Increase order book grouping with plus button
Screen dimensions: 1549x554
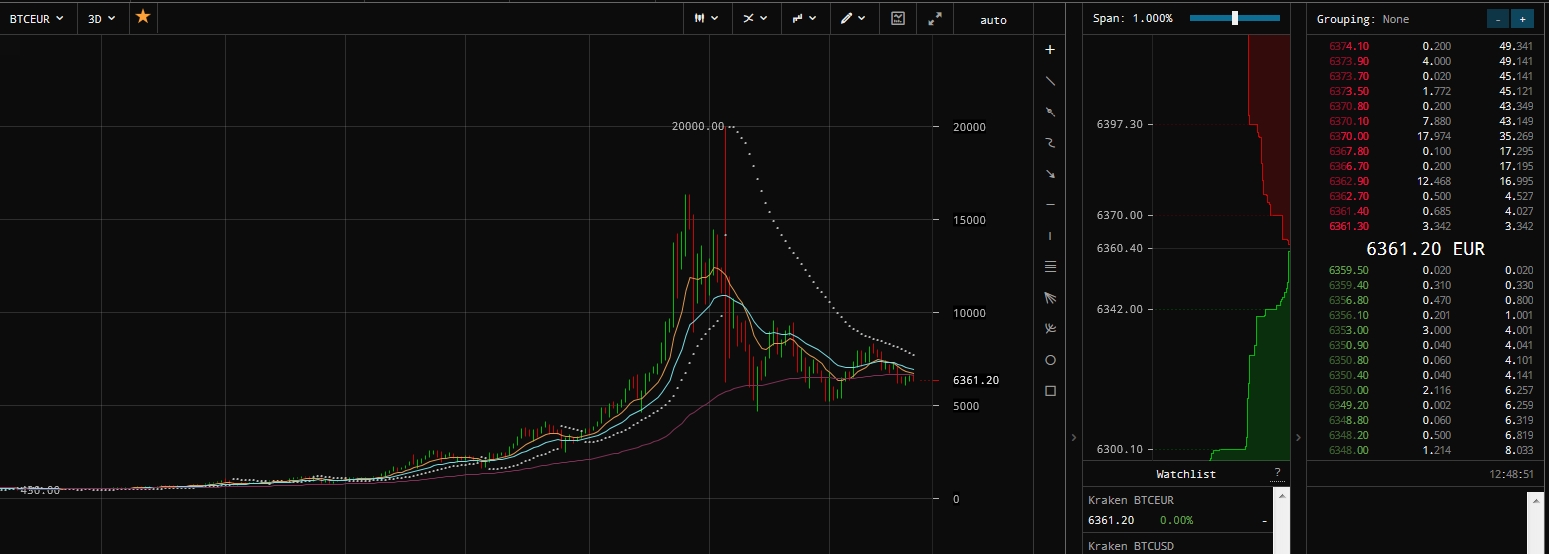(1522, 18)
